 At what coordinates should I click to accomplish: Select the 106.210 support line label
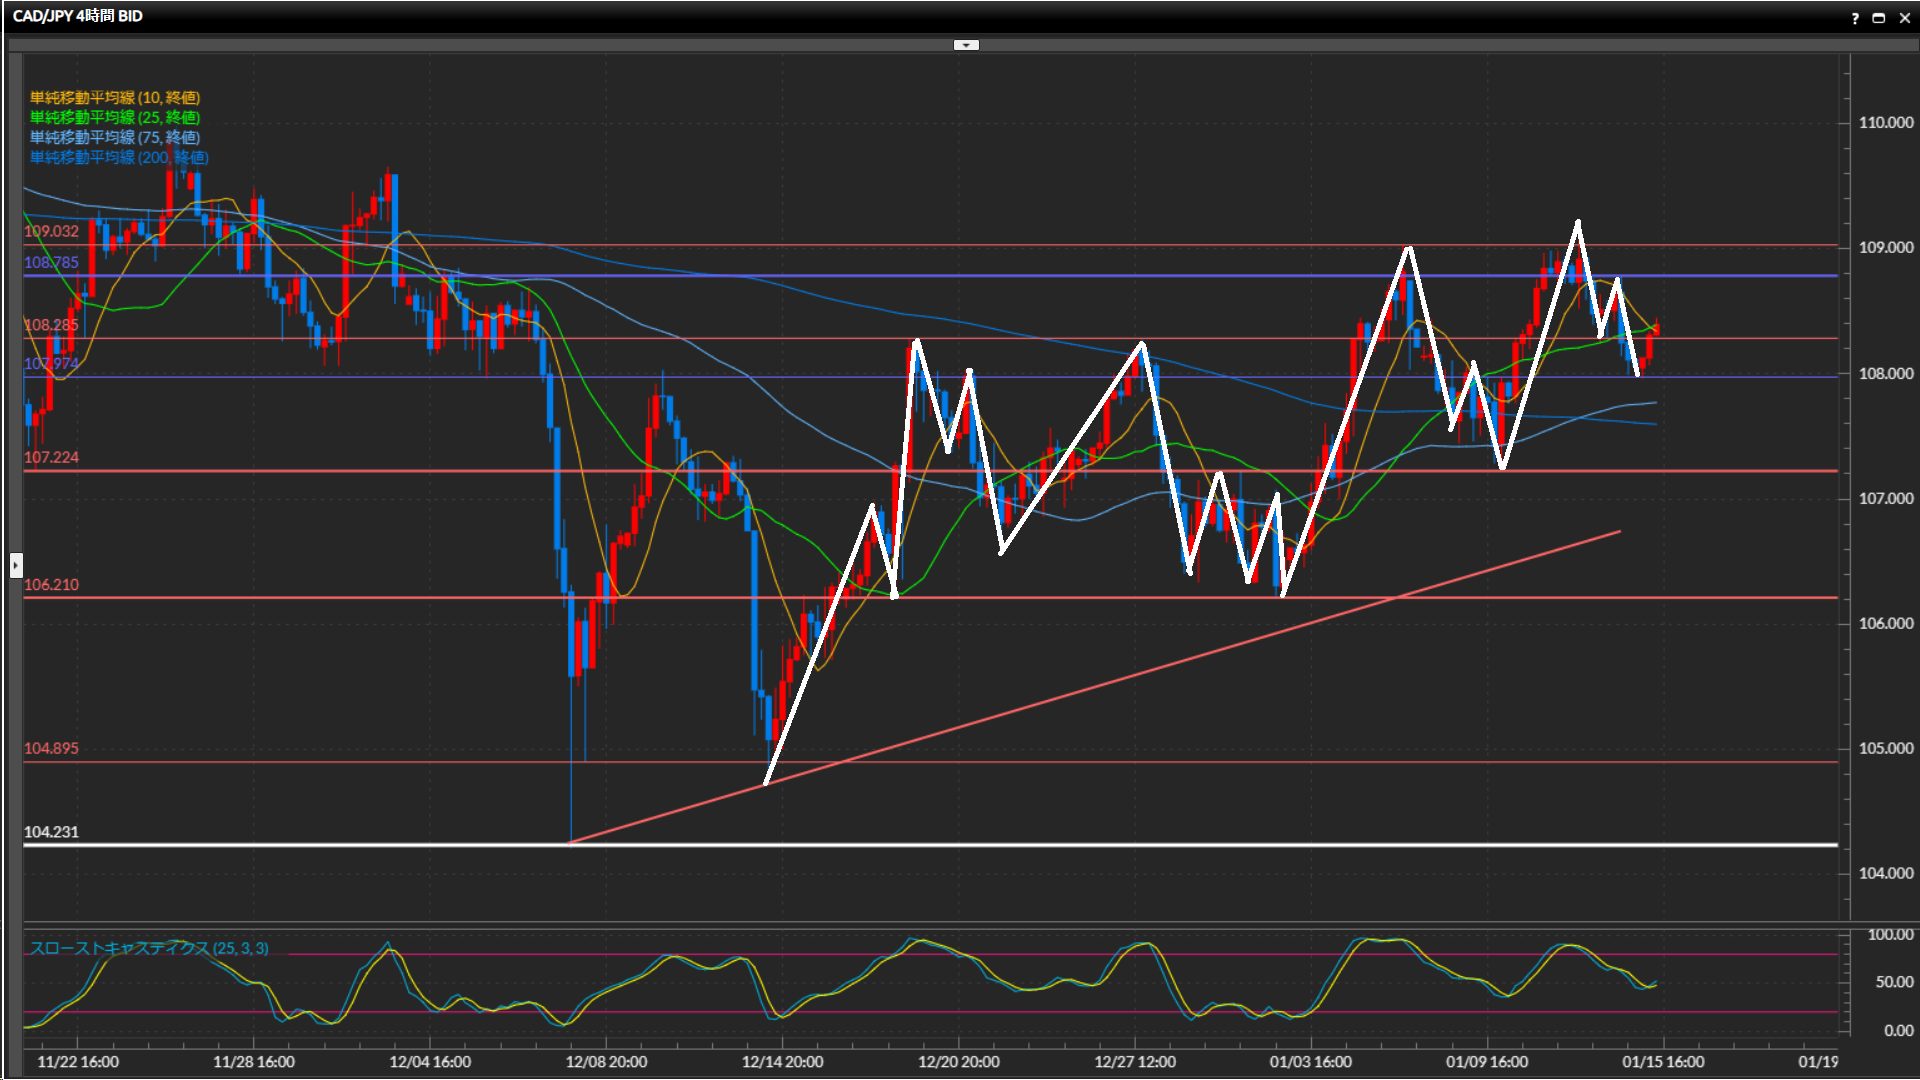click(51, 585)
